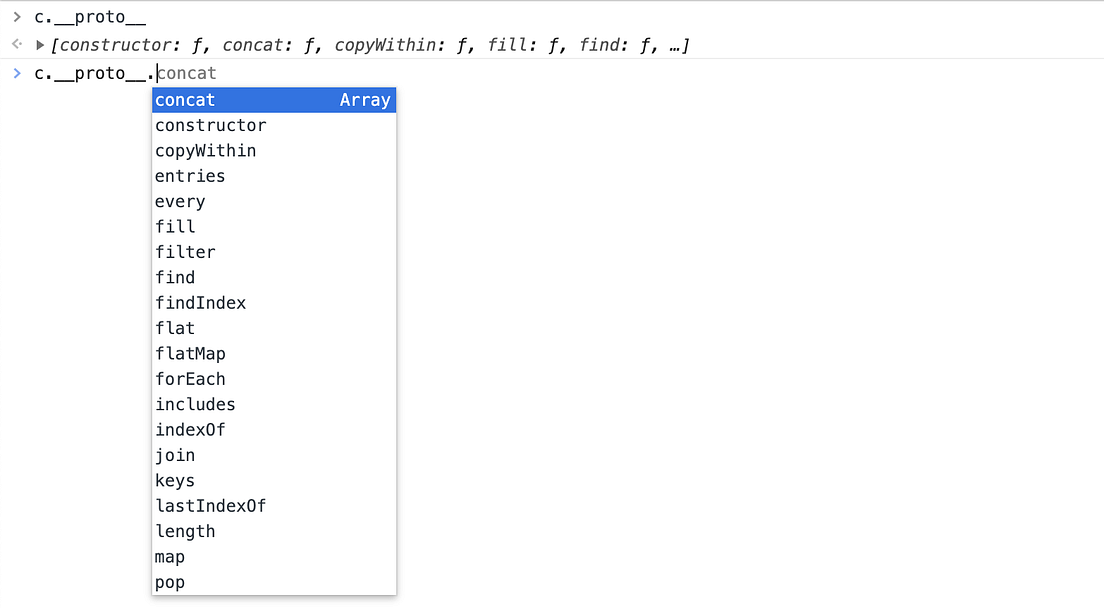Select indexOf from autocomplete
The height and width of the screenshot is (609, 1104).
click(274, 429)
